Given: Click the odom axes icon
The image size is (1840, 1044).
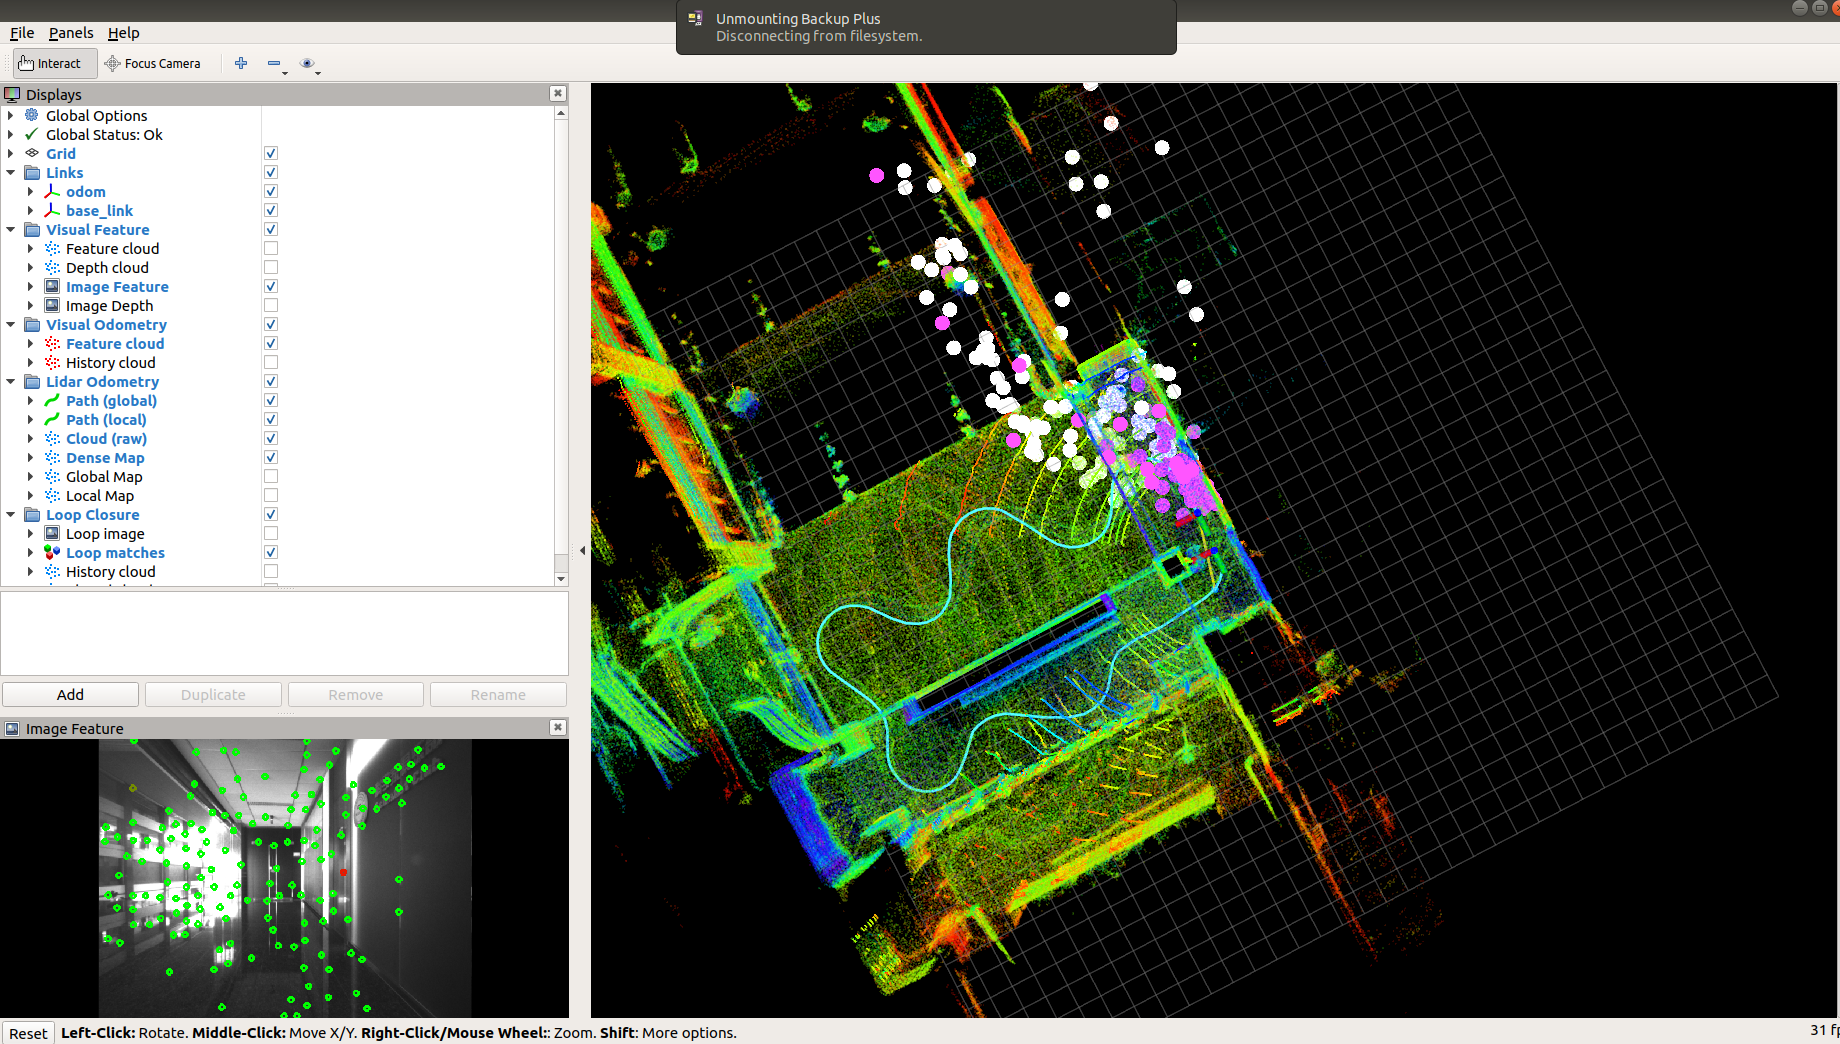Looking at the screenshot, I should 52,191.
